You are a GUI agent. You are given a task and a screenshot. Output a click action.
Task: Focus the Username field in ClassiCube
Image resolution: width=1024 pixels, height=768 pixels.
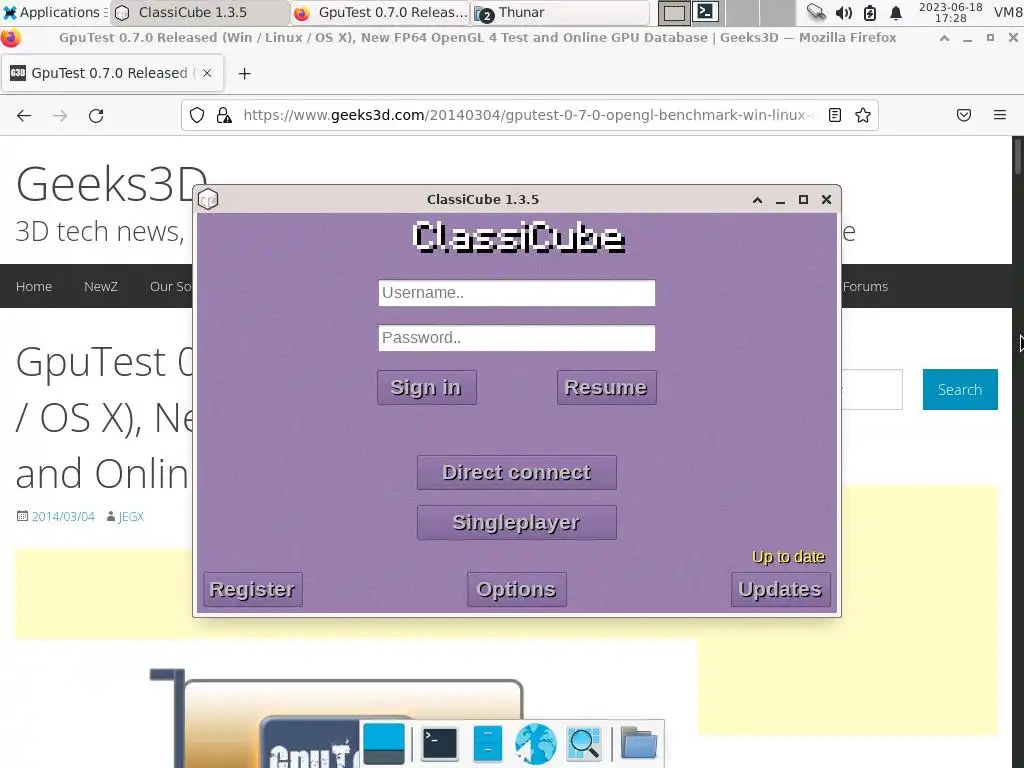517,293
